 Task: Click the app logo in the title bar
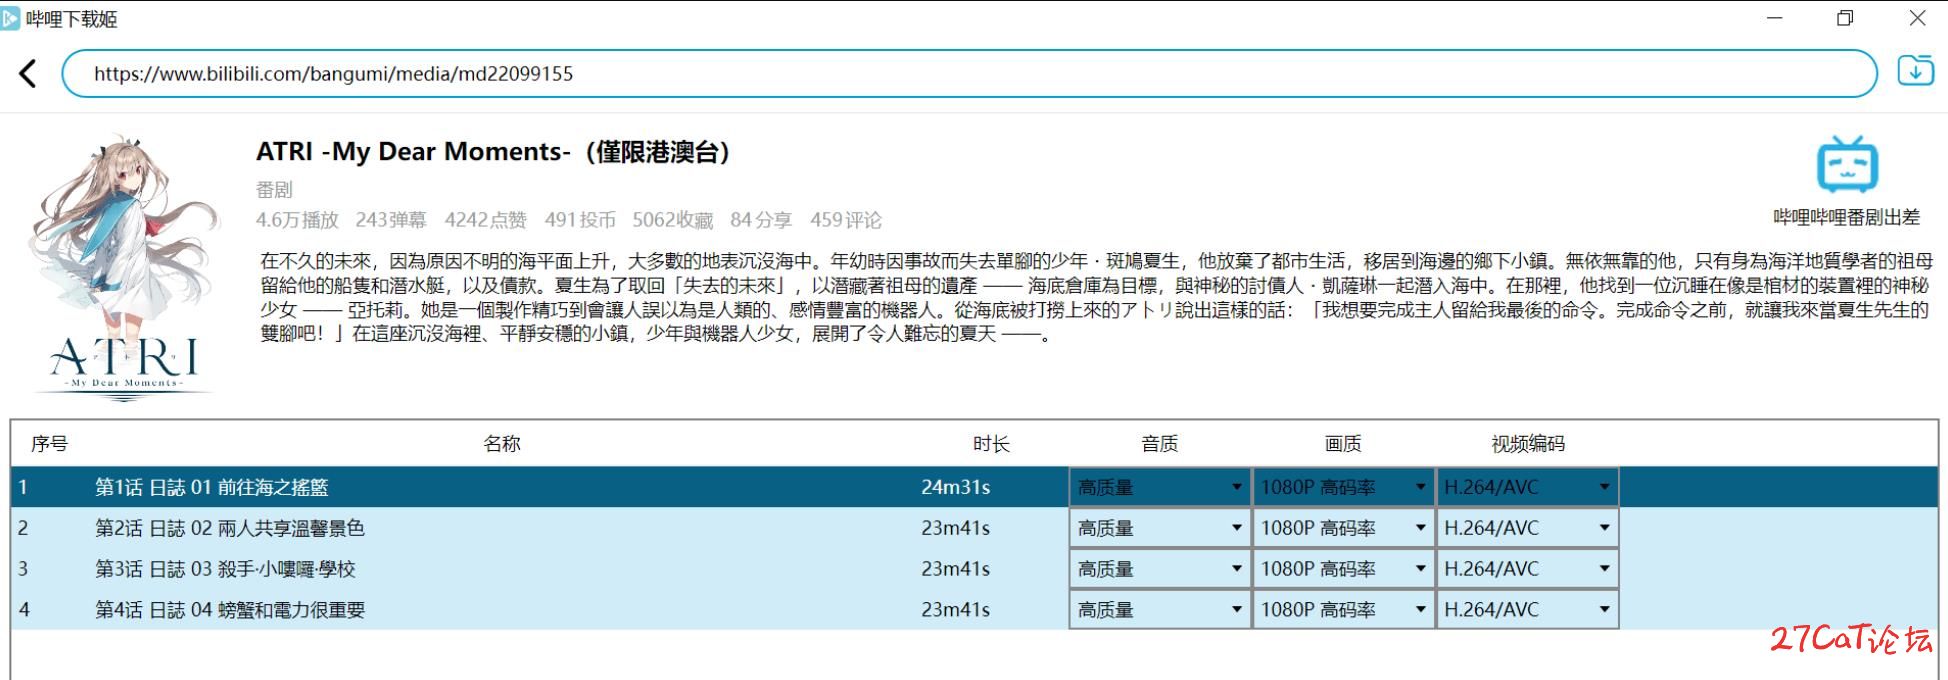10,18
